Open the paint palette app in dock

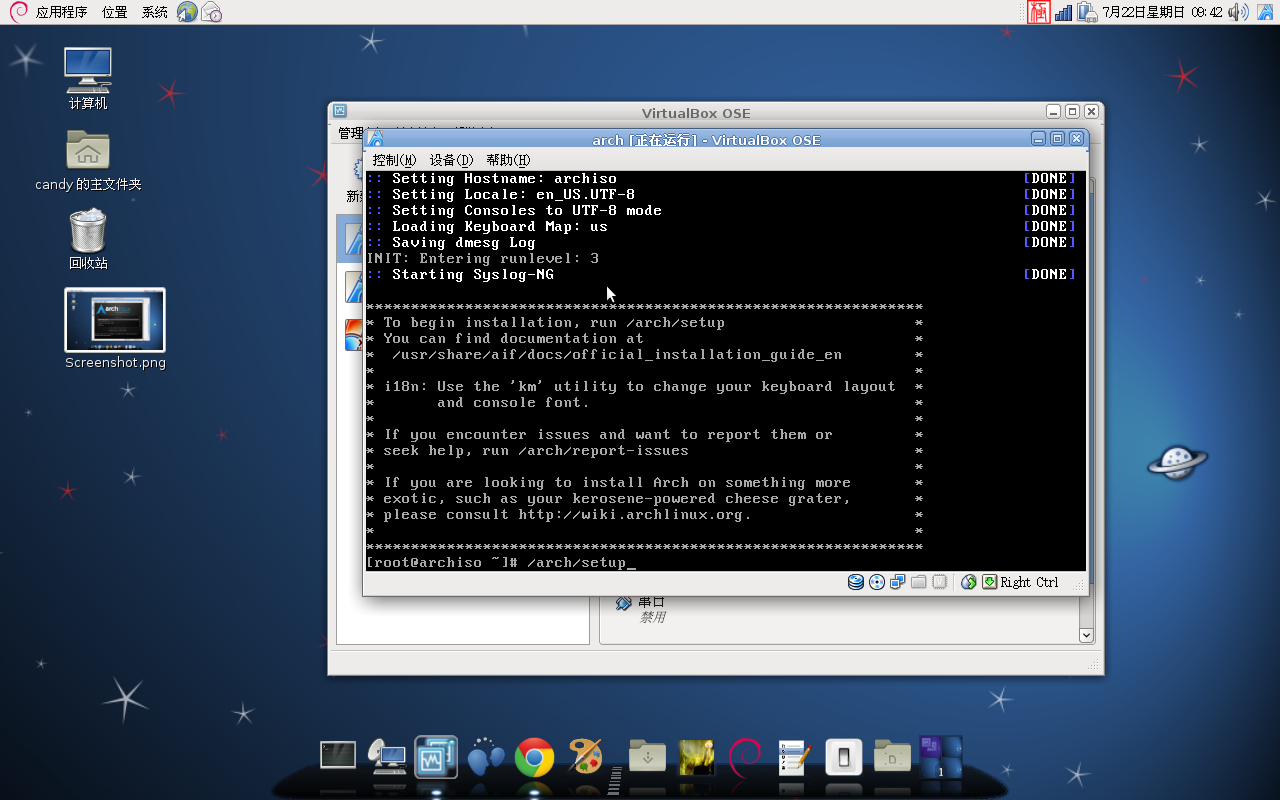tap(585, 756)
